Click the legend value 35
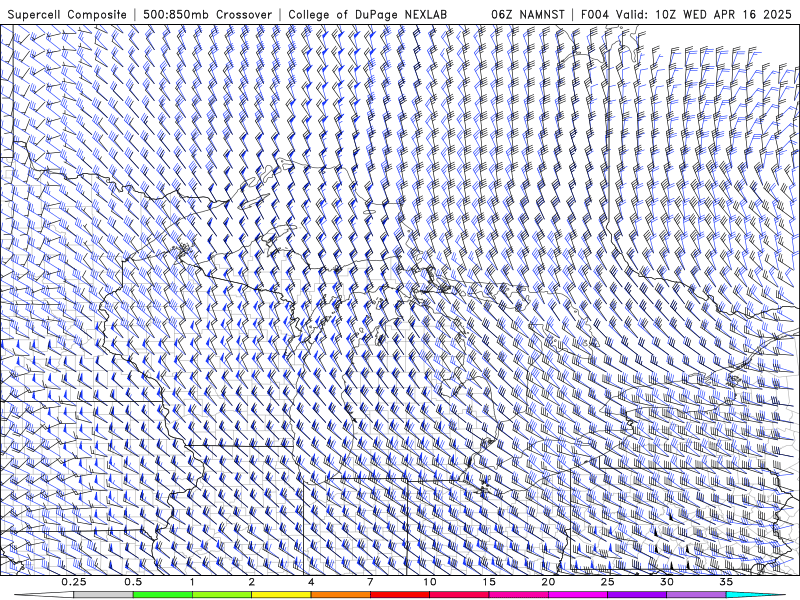This screenshot has height=600, width=800. (726, 582)
